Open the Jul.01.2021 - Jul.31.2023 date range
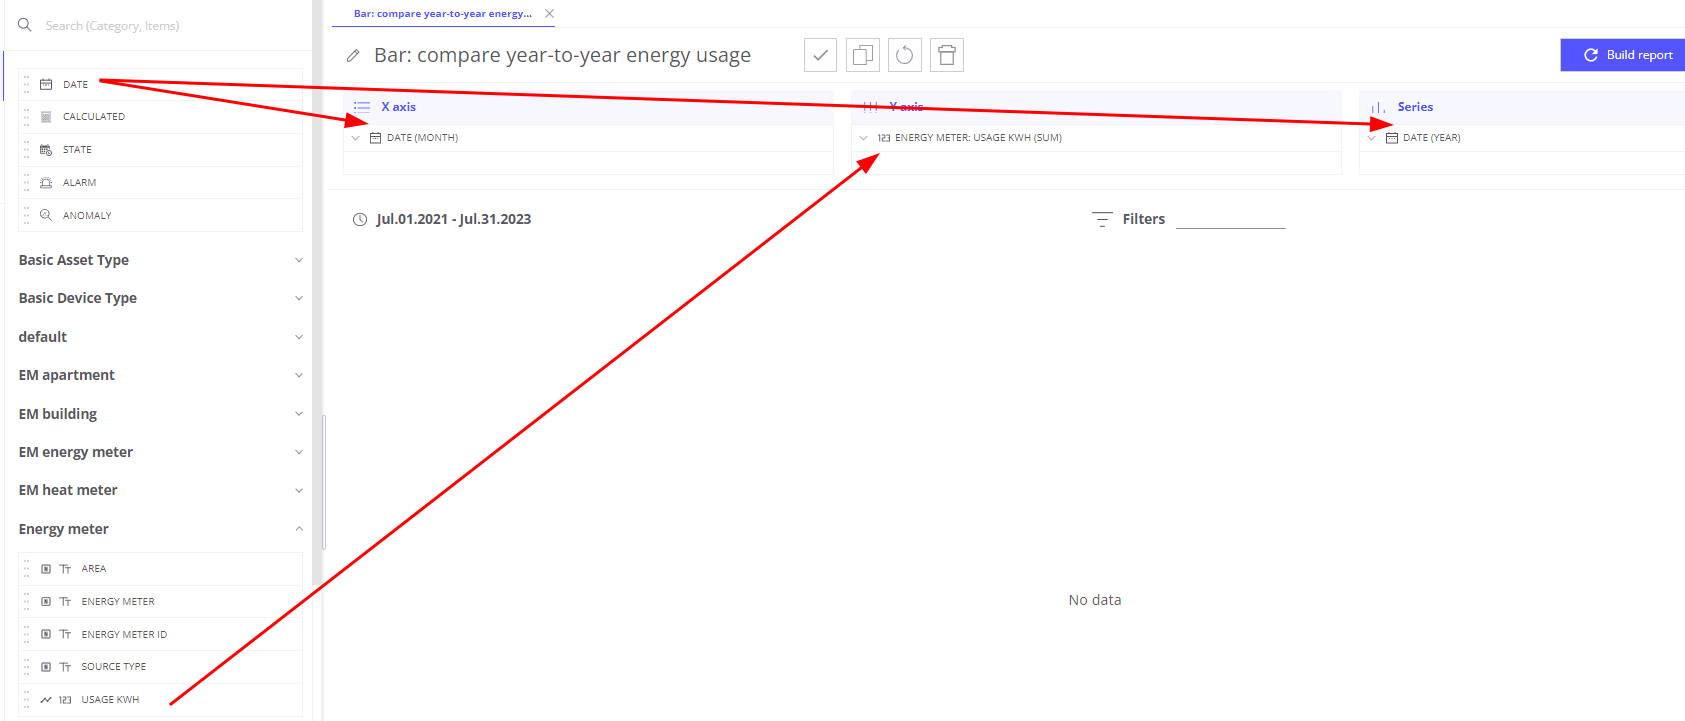Viewport: 1685px width, 721px height. coord(453,219)
